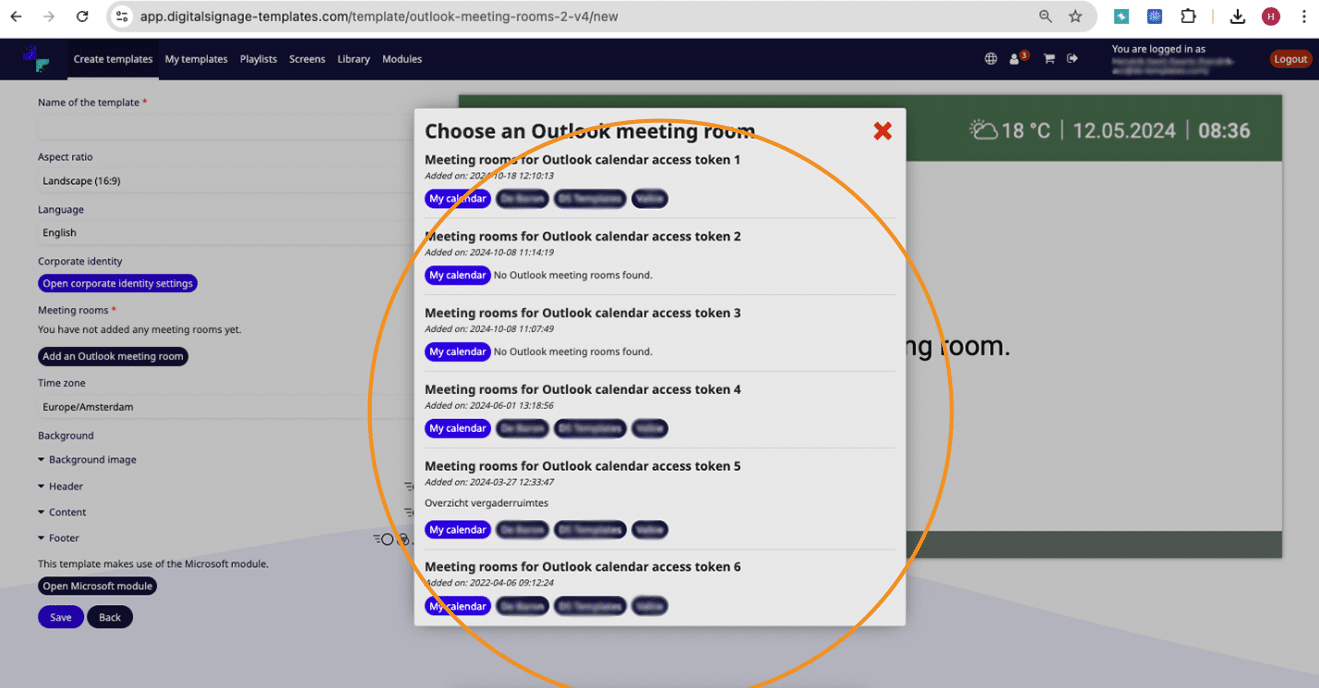Save the template
This screenshot has height=688, width=1319.
61,617
